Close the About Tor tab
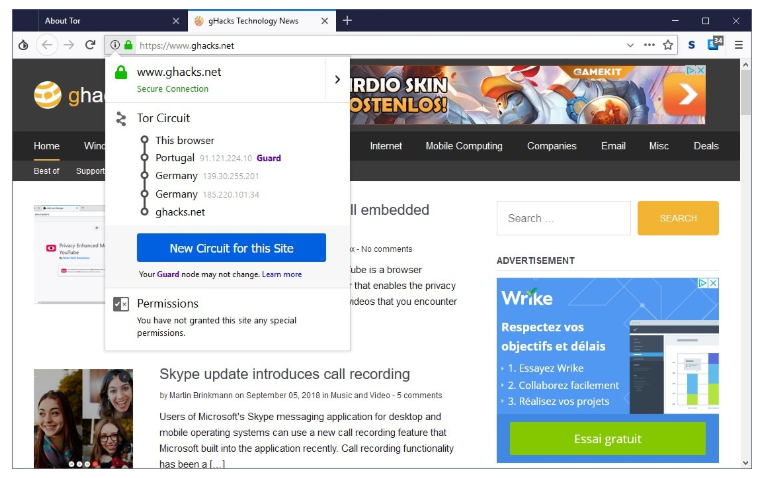This screenshot has width=760, height=478. tap(176, 21)
